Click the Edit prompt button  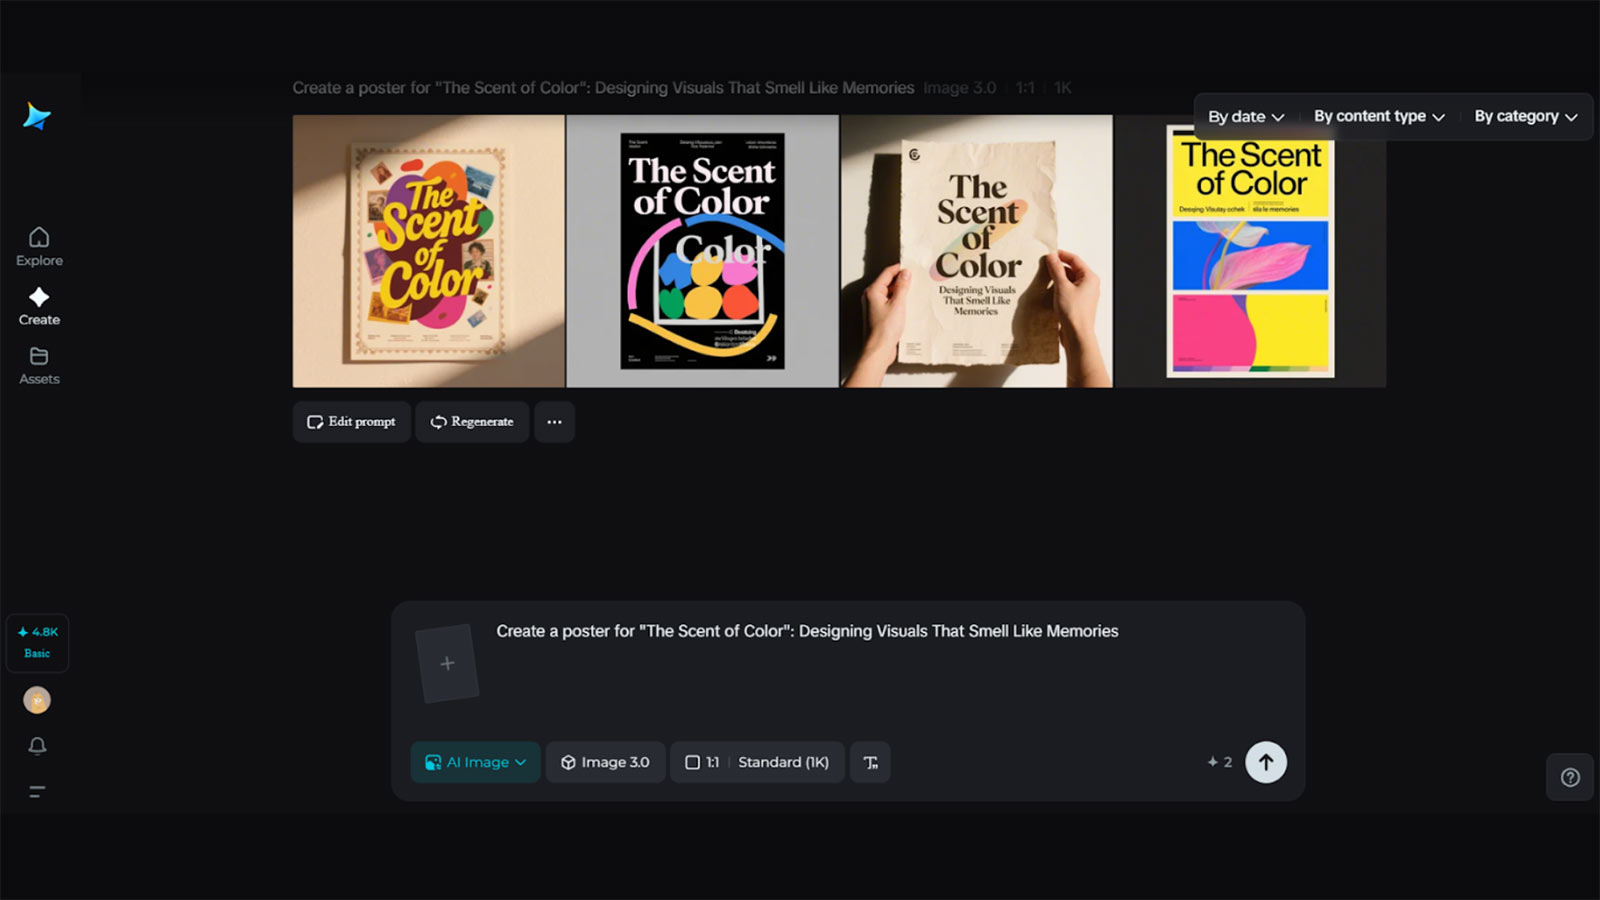coord(351,421)
